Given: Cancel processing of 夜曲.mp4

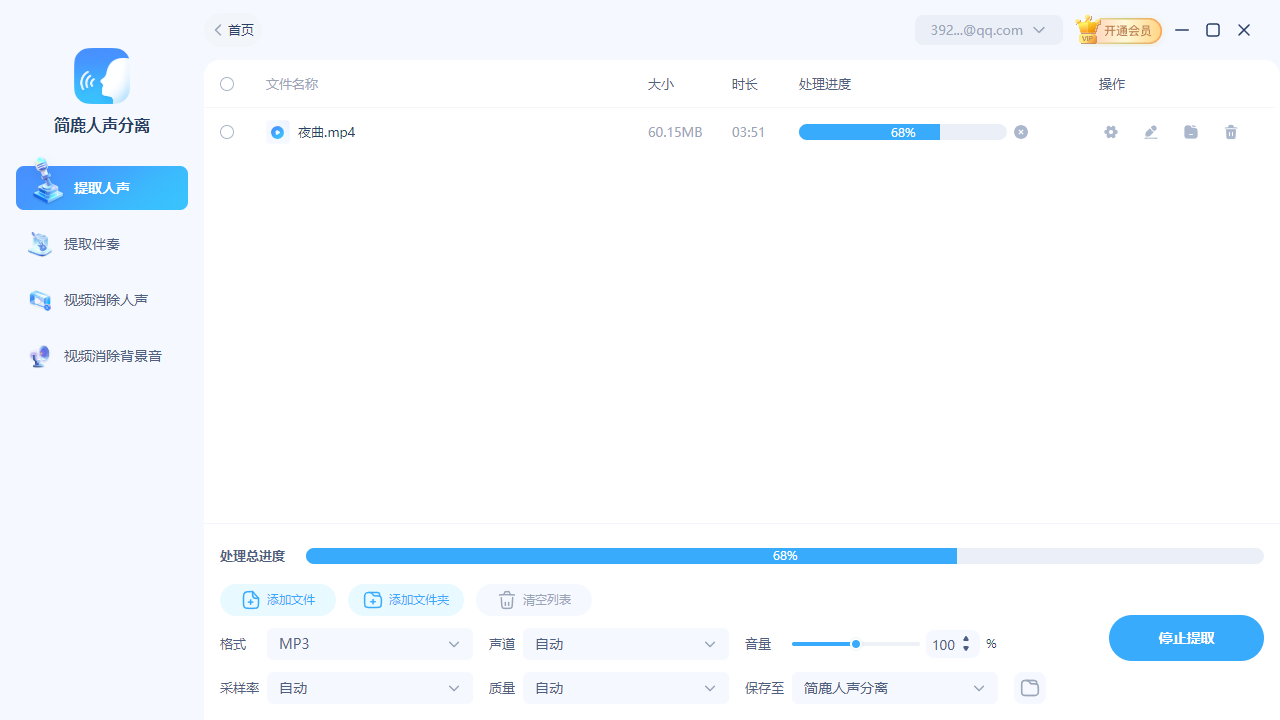Looking at the screenshot, I should 1020,132.
